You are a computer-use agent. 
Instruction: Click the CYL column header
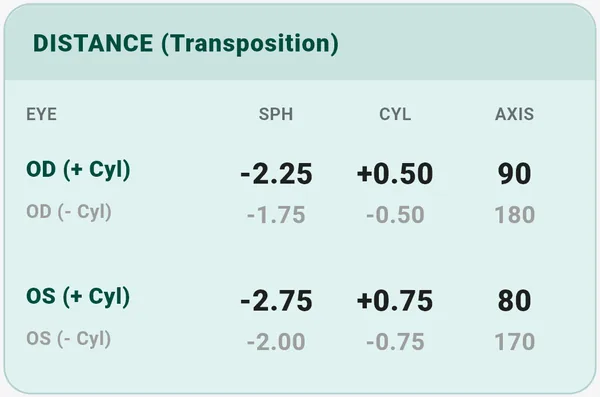pyautogui.click(x=395, y=114)
